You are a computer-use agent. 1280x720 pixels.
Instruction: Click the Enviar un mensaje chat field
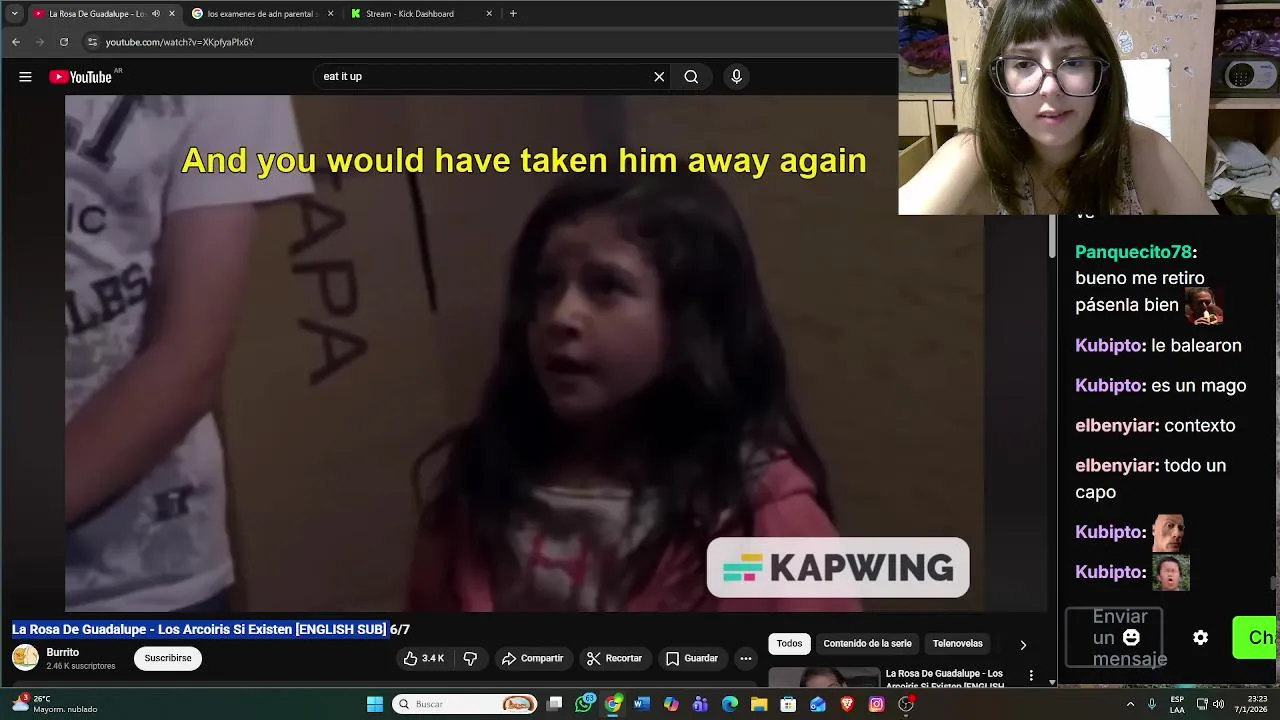pyautogui.click(x=1114, y=638)
